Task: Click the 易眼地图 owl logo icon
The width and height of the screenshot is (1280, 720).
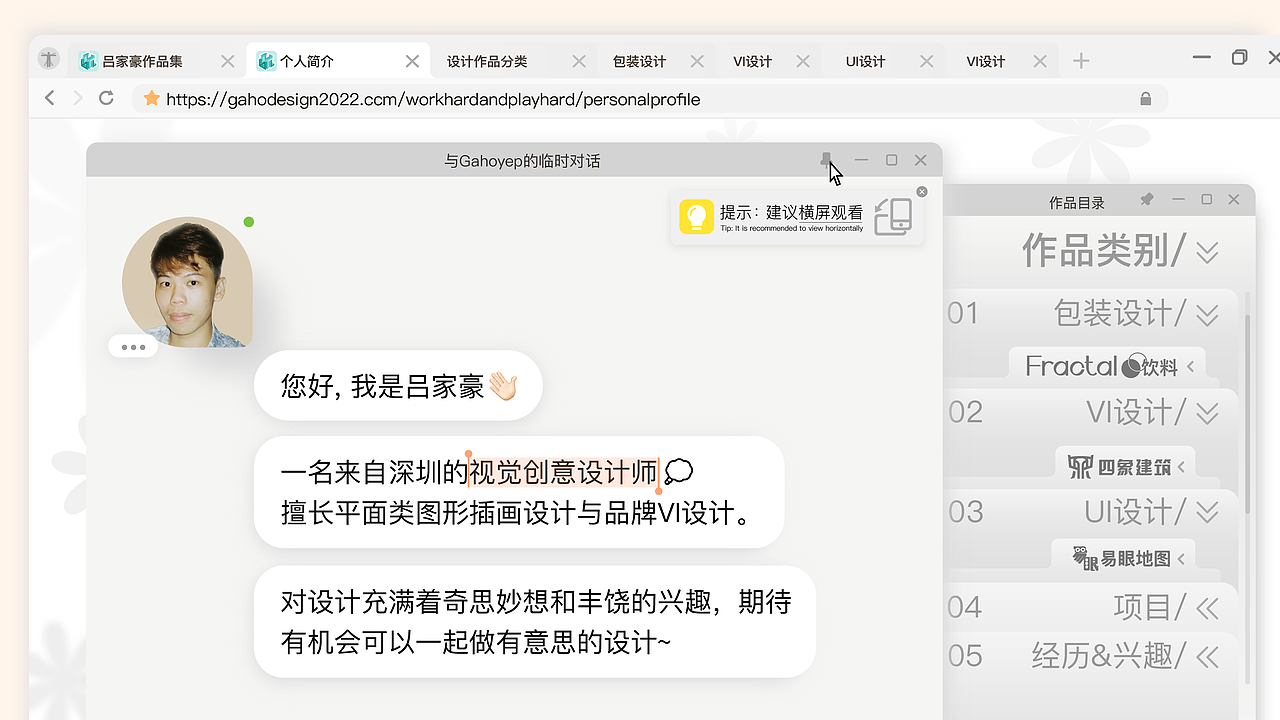Action: tap(1085, 558)
